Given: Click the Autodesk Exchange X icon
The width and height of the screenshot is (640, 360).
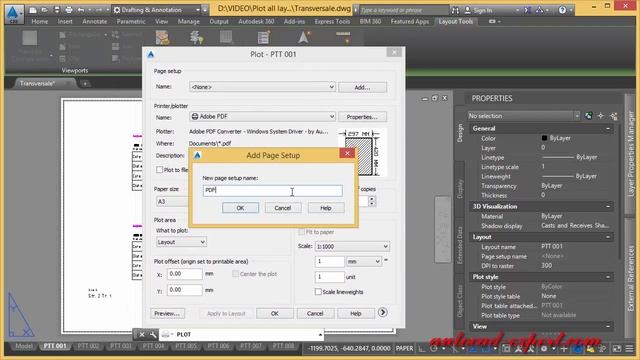Looking at the screenshot, I should coord(527,10).
